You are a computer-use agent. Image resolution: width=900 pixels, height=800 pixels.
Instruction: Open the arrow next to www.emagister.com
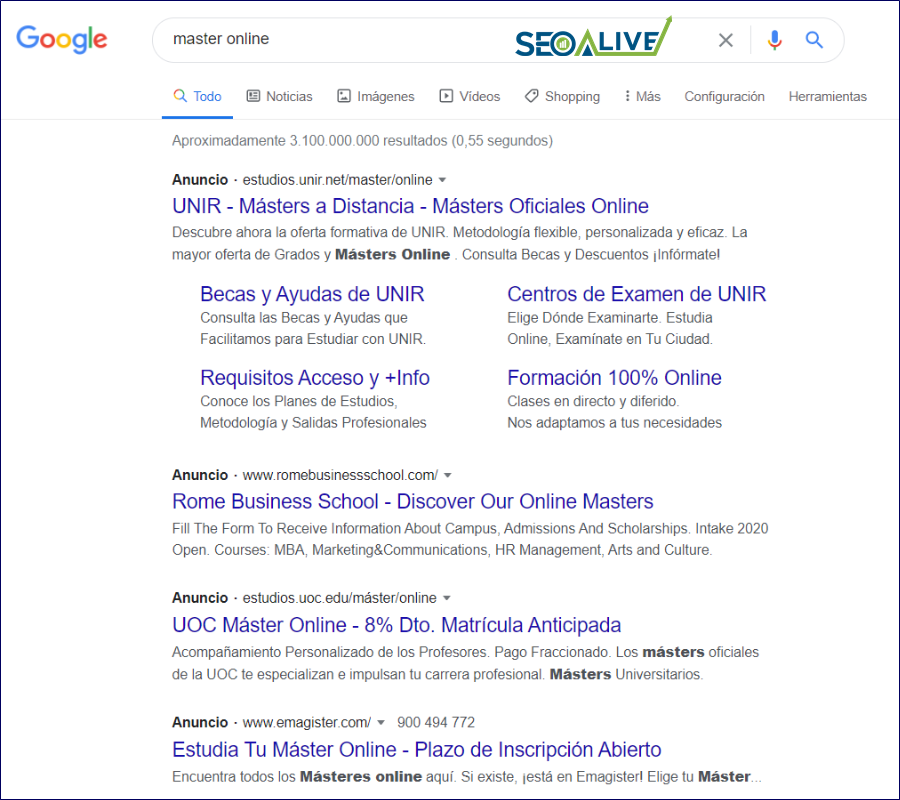(x=382, y=722)
